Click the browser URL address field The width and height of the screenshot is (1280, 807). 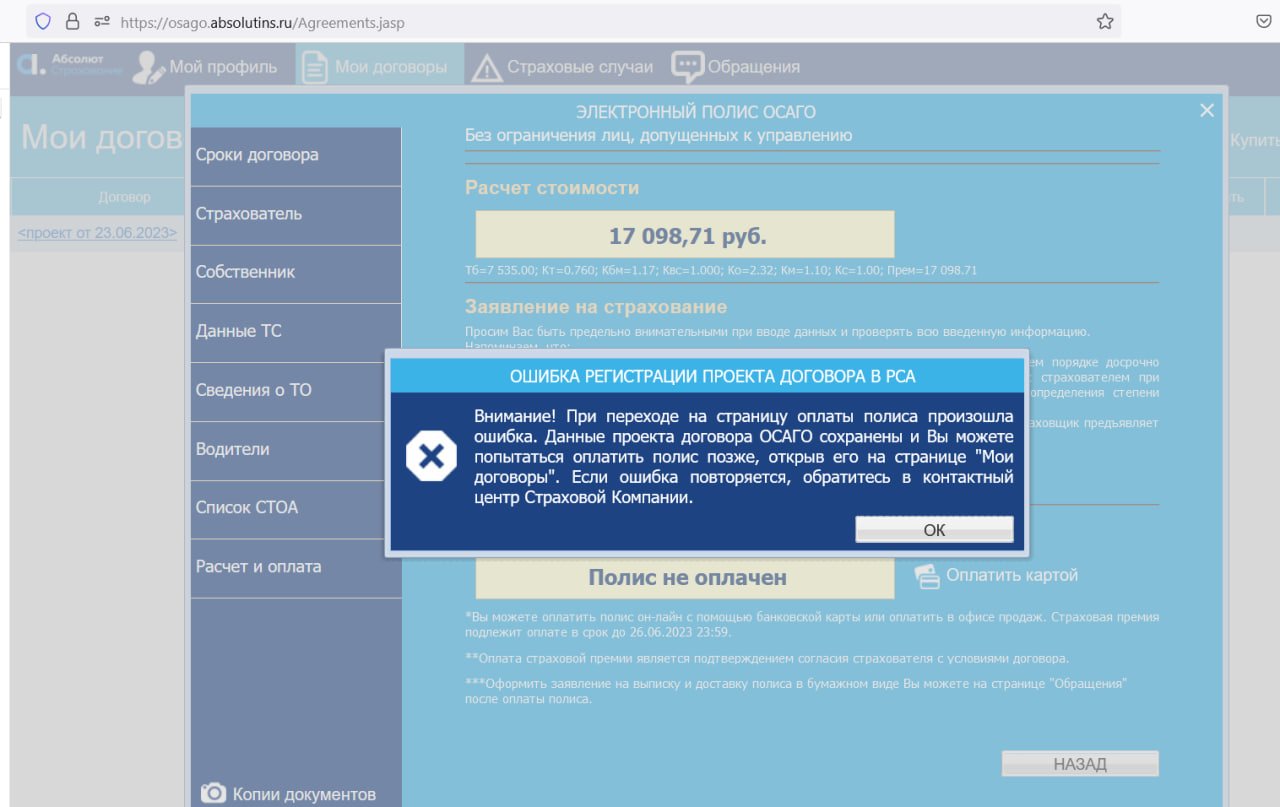pyautogui.click(x=600, y=21)
